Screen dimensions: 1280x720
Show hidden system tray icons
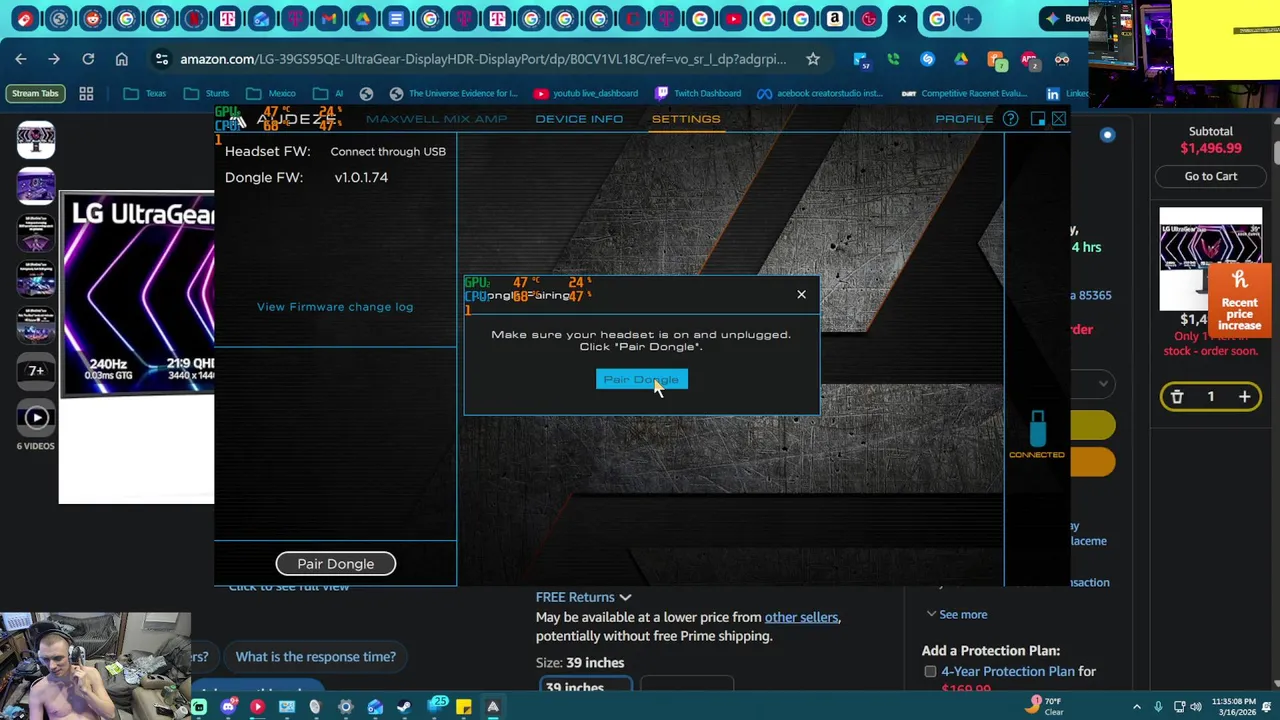click(x=1136, y=707)
